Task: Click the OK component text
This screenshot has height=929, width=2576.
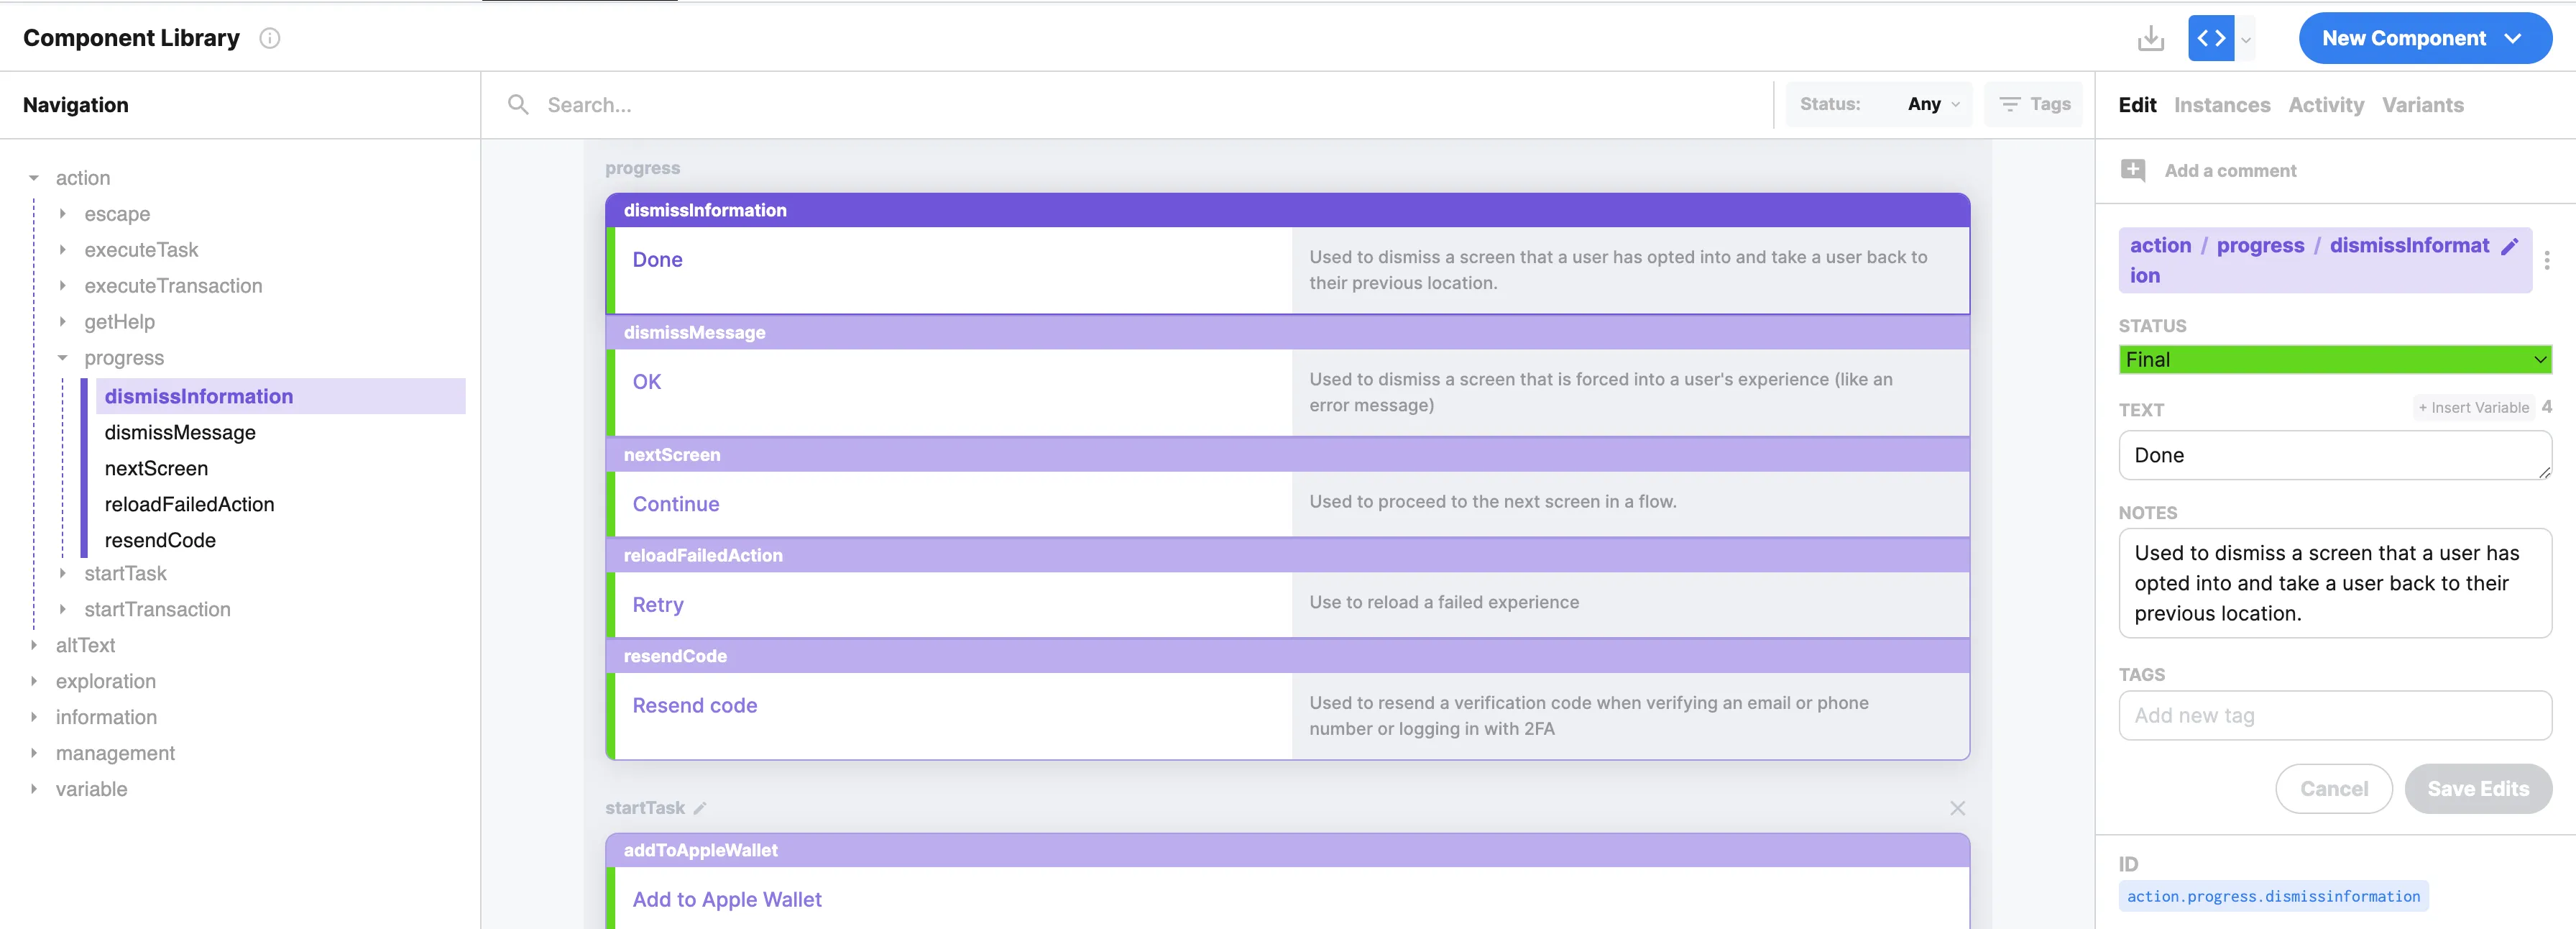Action: tap(646, 382)
